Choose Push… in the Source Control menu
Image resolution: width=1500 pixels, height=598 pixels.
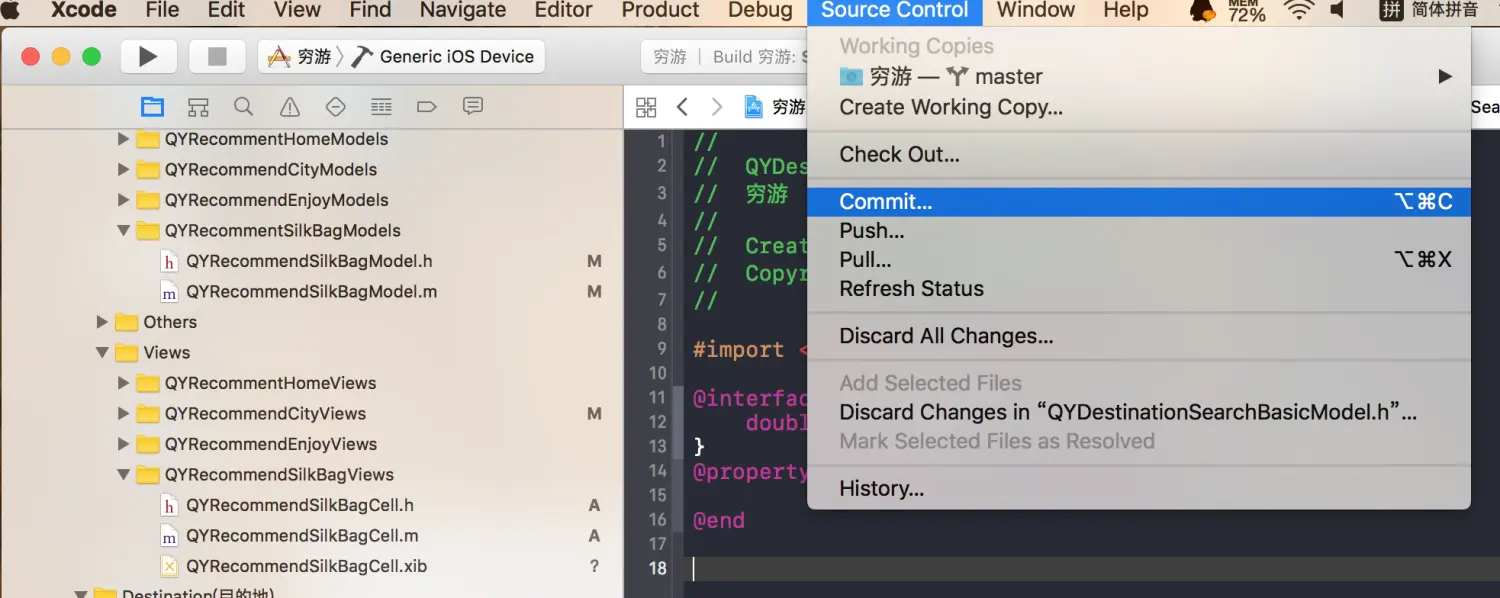tap(1139, 231)
